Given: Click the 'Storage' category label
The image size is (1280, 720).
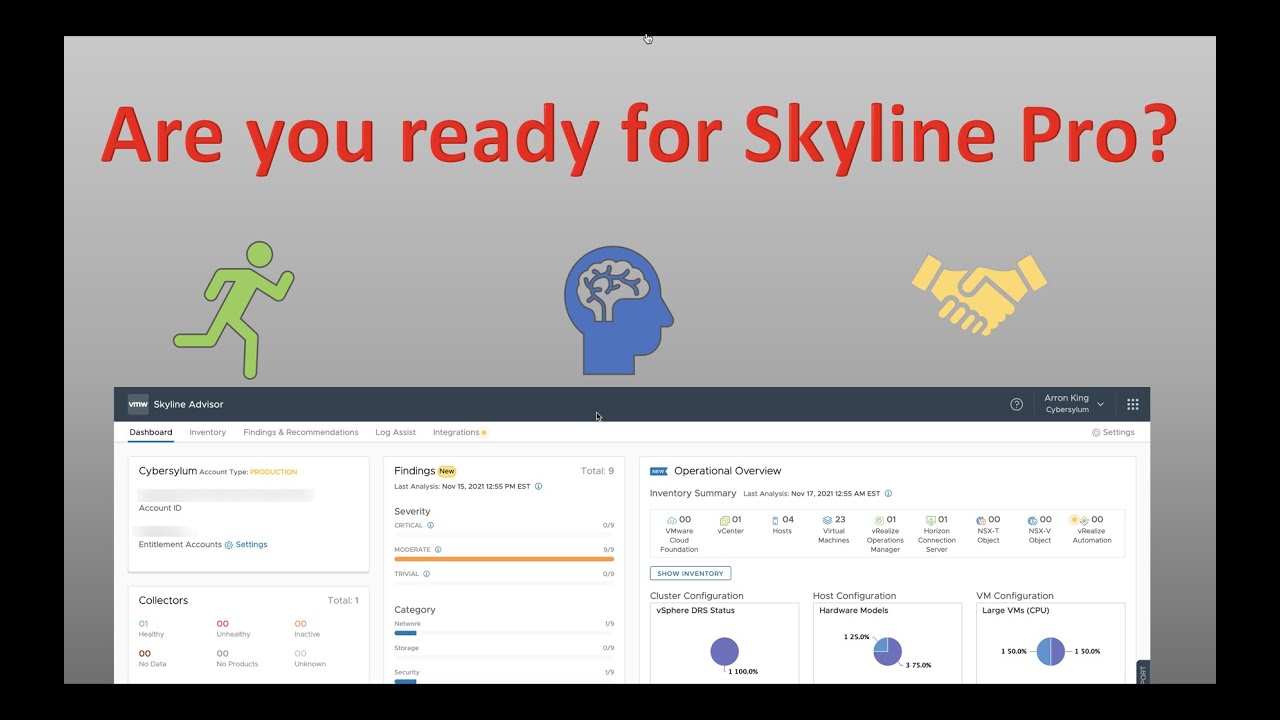Looking at the screenshot, I should click(x=407, y=648).
